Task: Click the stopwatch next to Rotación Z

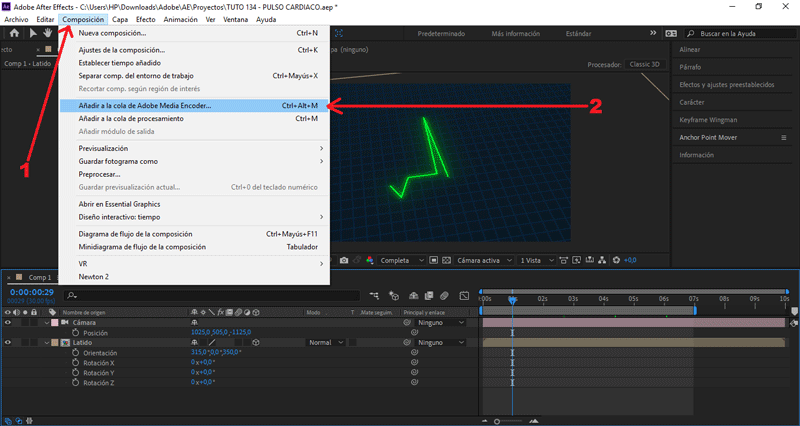Action: 76,383
